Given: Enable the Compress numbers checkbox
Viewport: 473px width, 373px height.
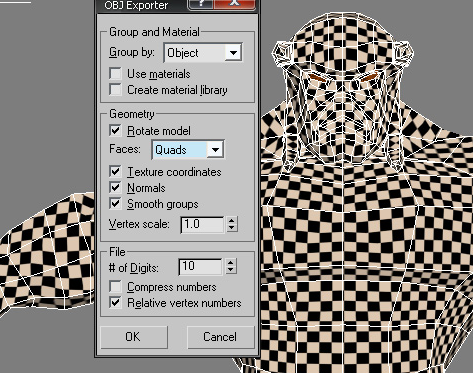Looking at the screenshot, I should 116,286.
